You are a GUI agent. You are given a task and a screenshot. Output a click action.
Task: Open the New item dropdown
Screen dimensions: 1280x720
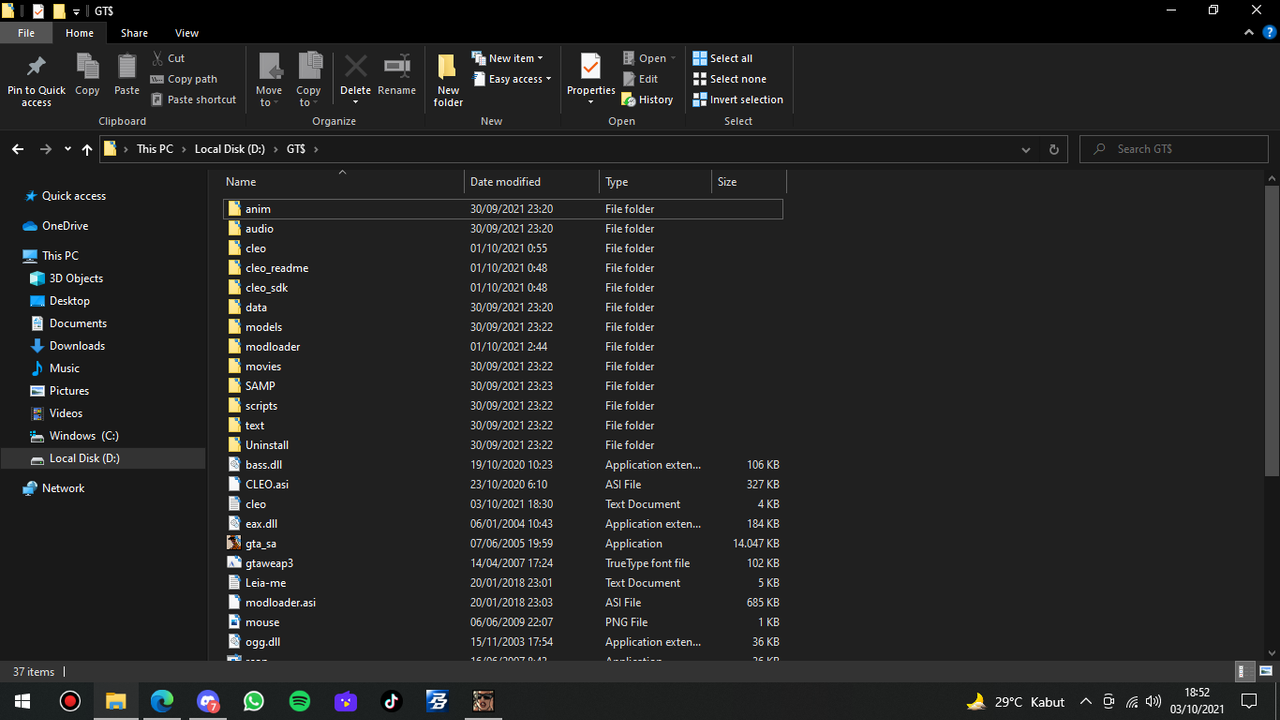point(507,58)
